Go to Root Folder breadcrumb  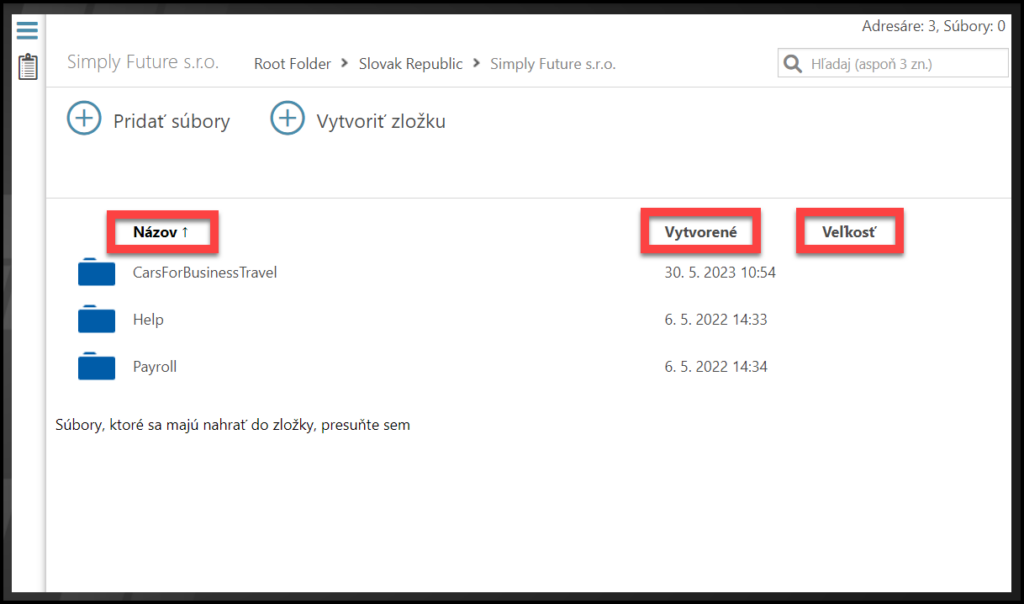coord(292,64)
